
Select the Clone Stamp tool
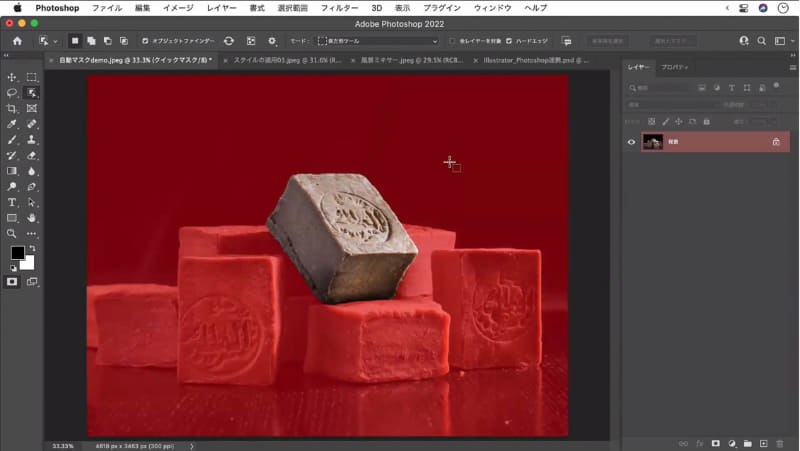point(32,140)
